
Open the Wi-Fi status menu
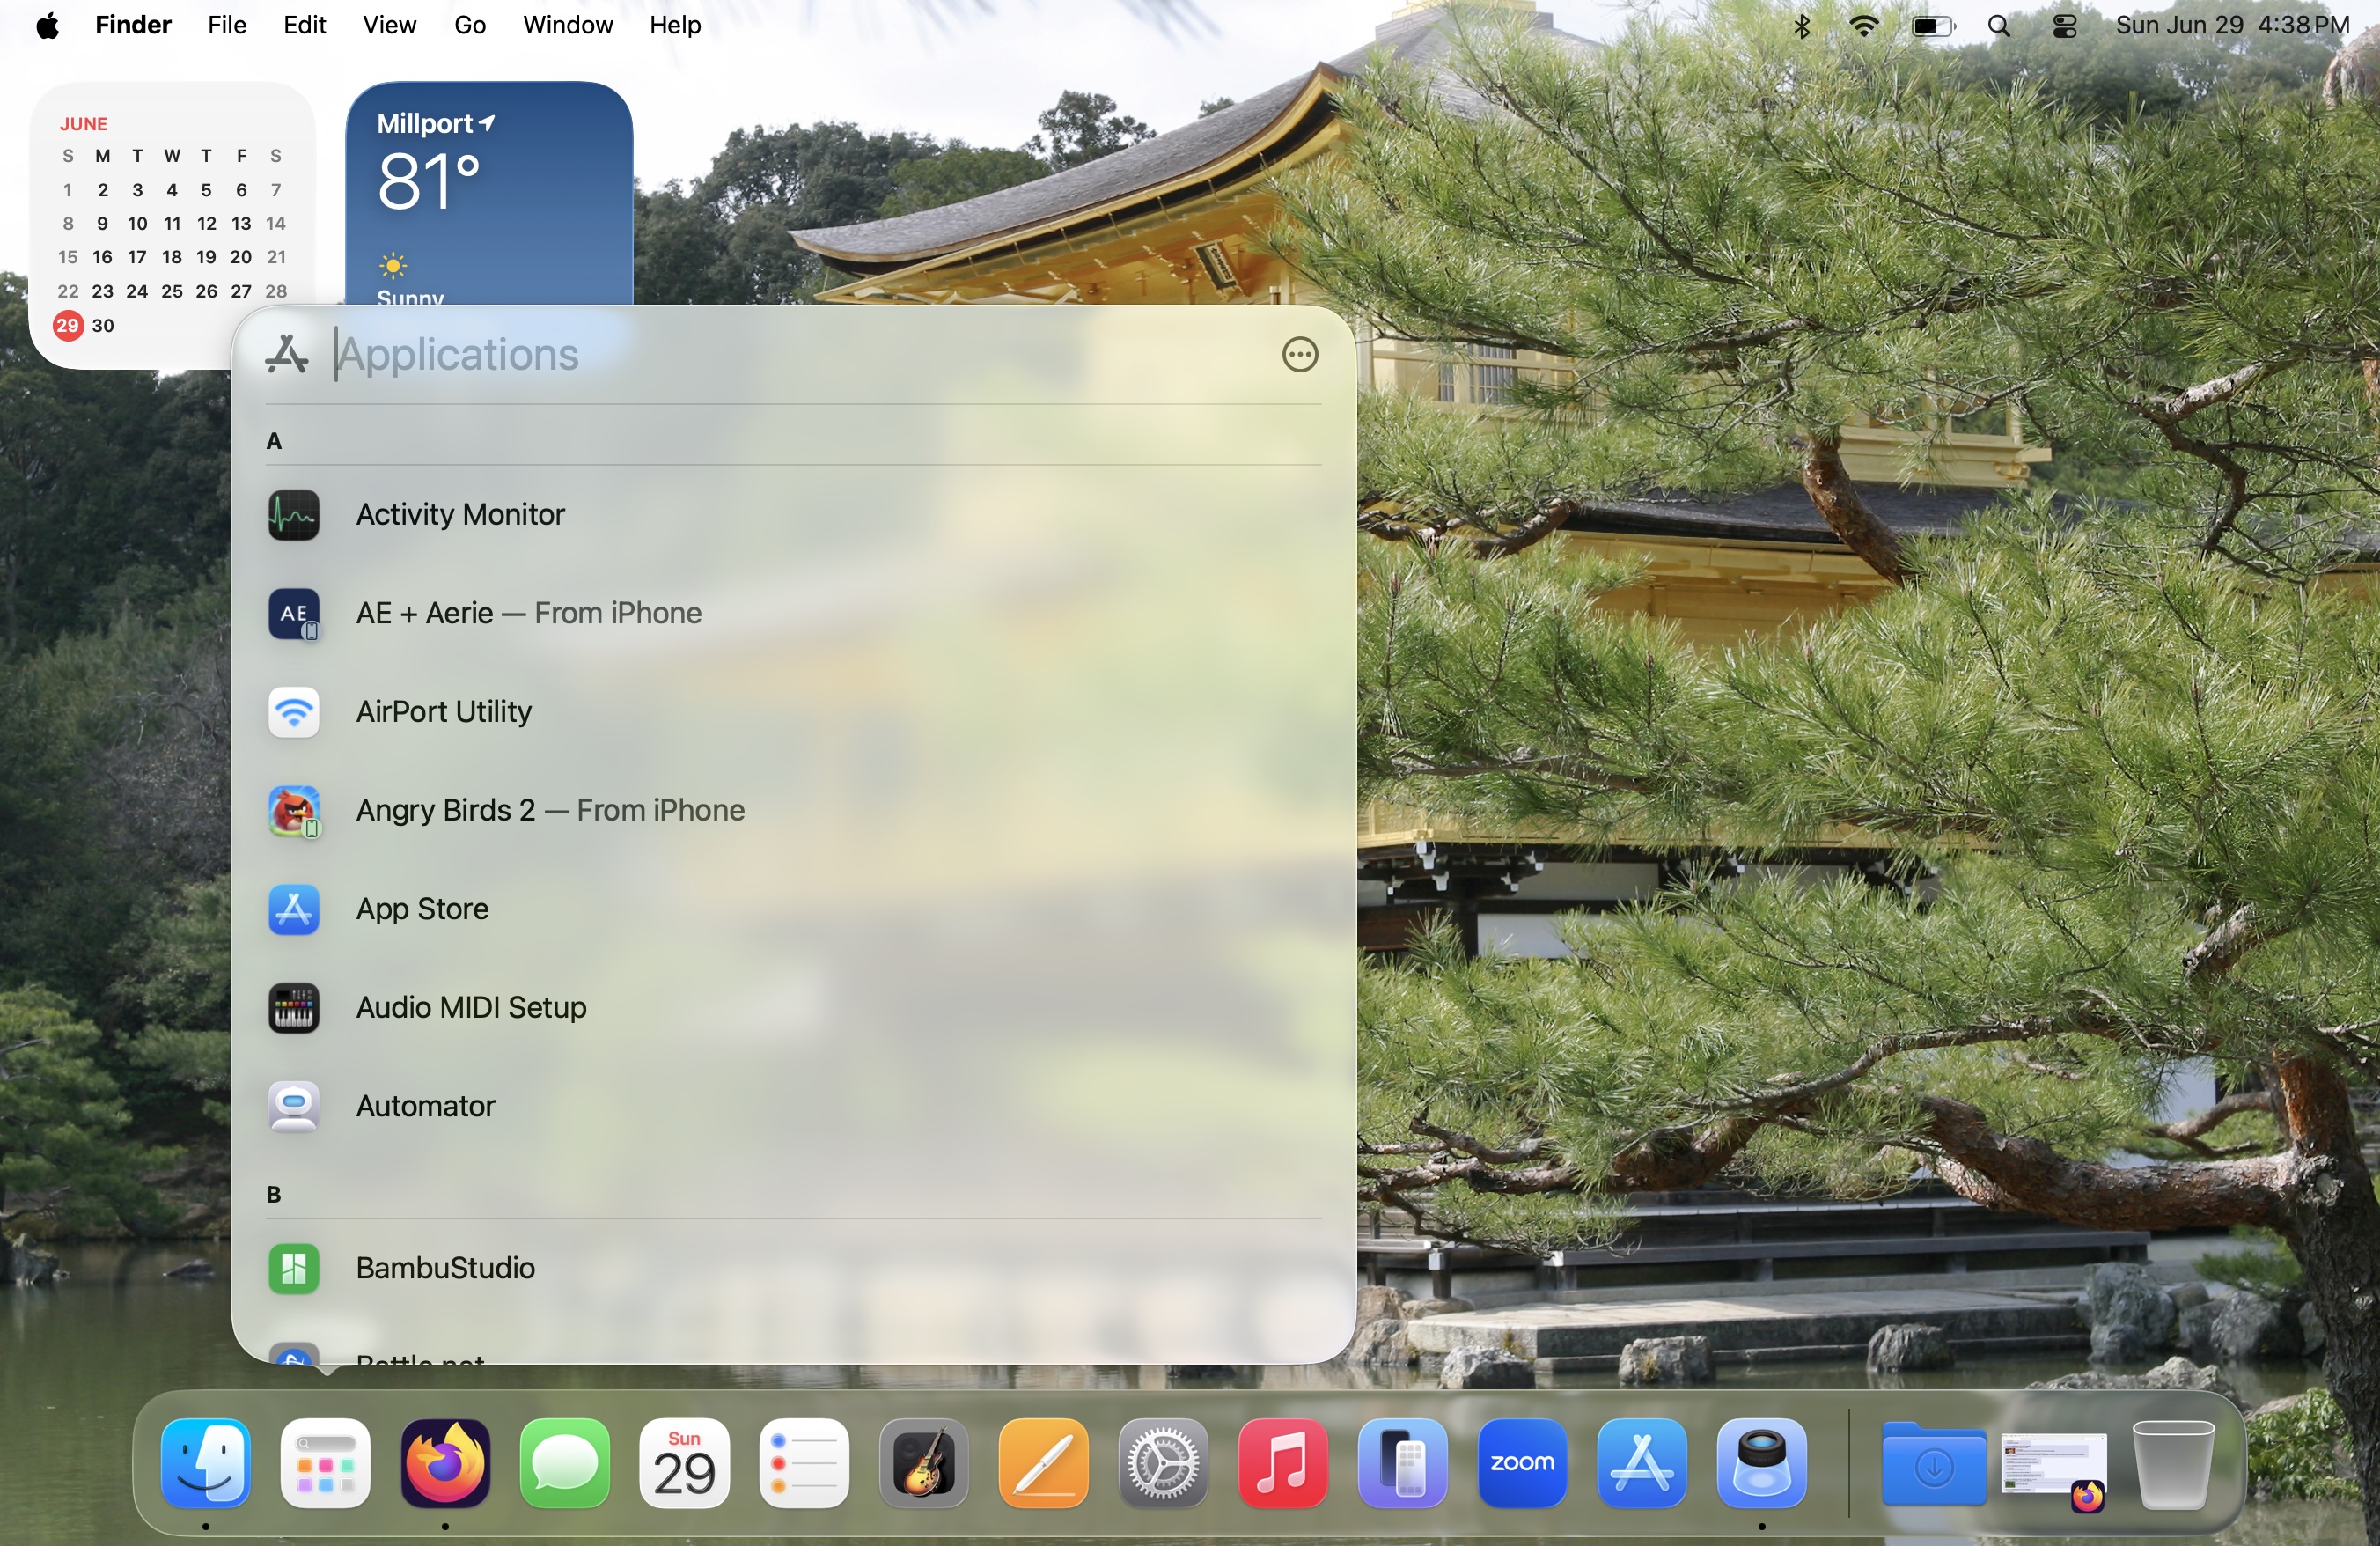[x=1863, y=25]
